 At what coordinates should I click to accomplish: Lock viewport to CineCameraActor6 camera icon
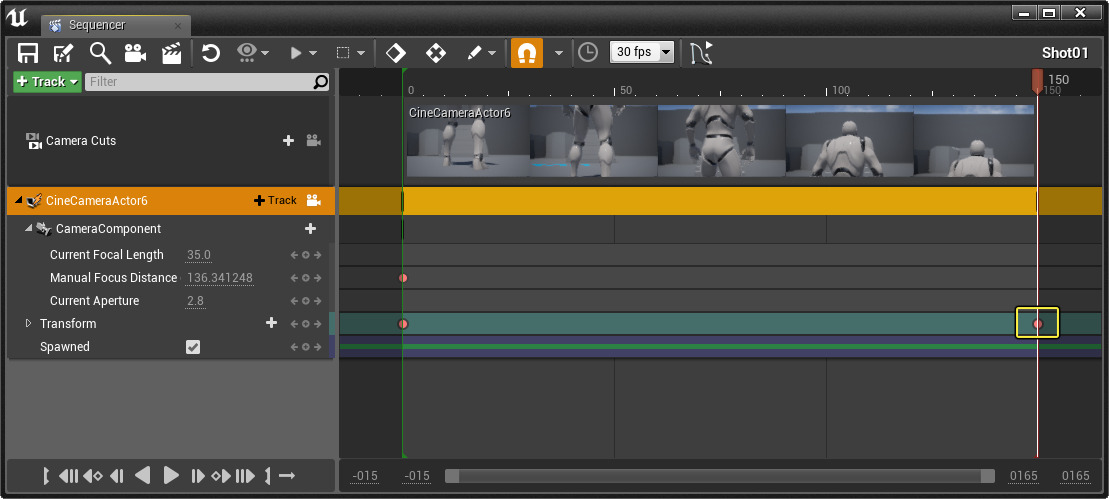[x=314, y=201]
